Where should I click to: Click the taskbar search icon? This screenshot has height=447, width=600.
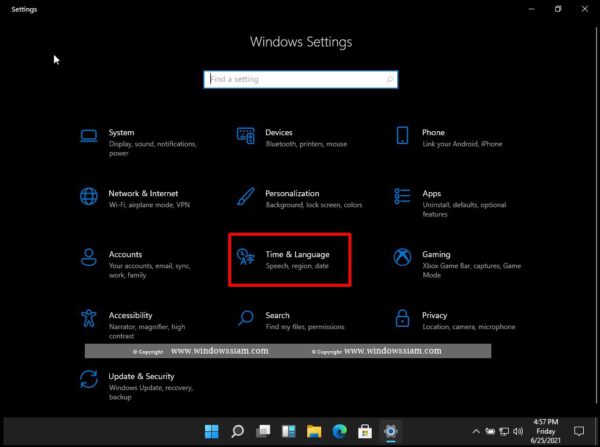coord(238,432)
